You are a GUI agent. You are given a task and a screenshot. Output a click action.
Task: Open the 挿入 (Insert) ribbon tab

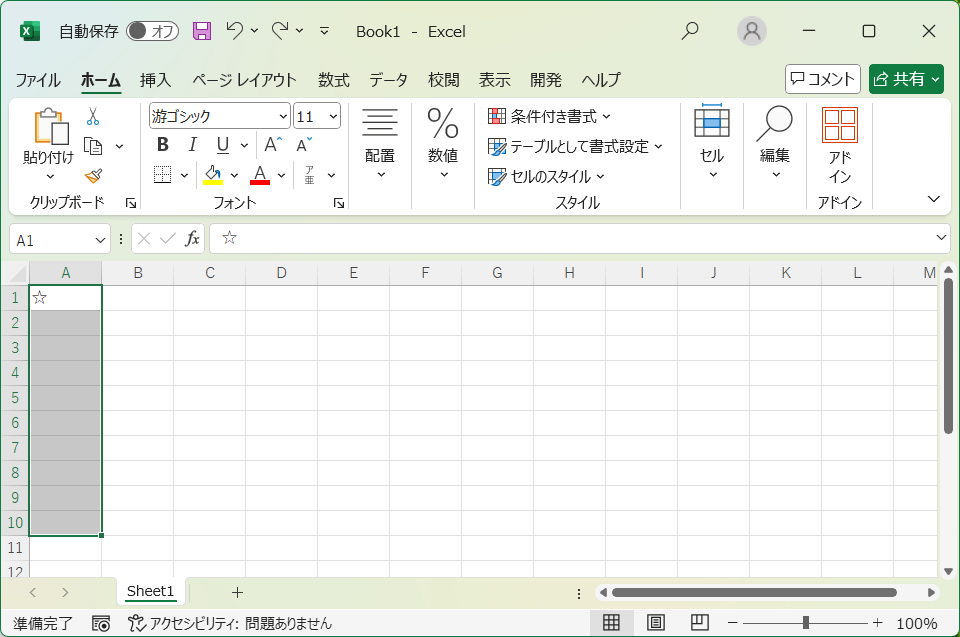click(155, 80)
